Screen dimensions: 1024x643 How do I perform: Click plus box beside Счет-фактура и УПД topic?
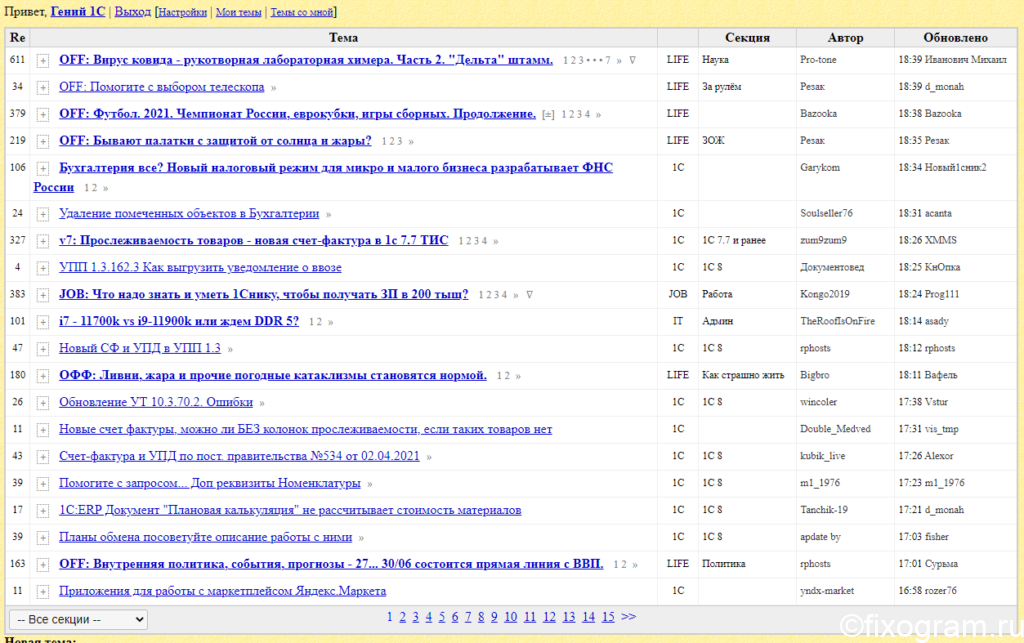click(42, 457)
